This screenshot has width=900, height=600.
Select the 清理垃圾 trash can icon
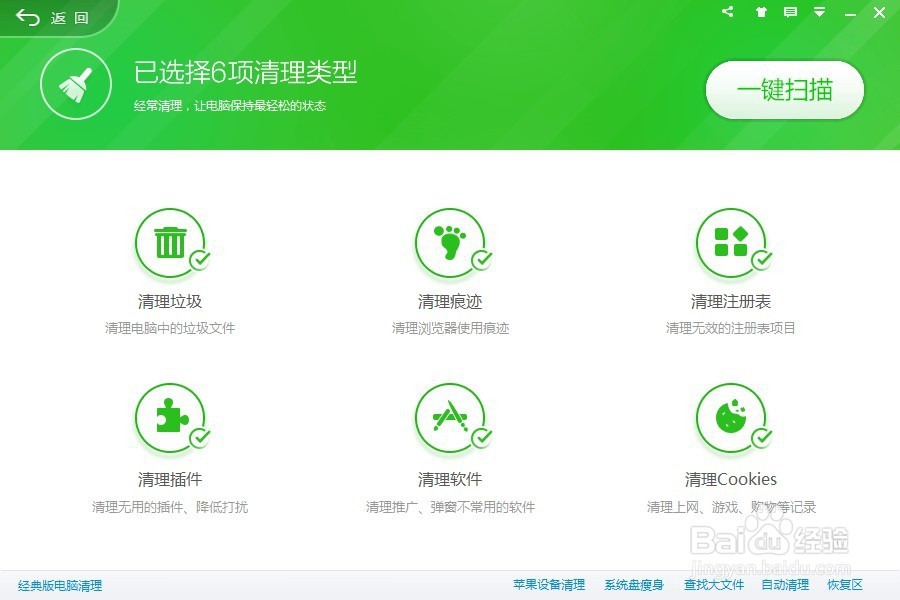(x=170, y=240)
